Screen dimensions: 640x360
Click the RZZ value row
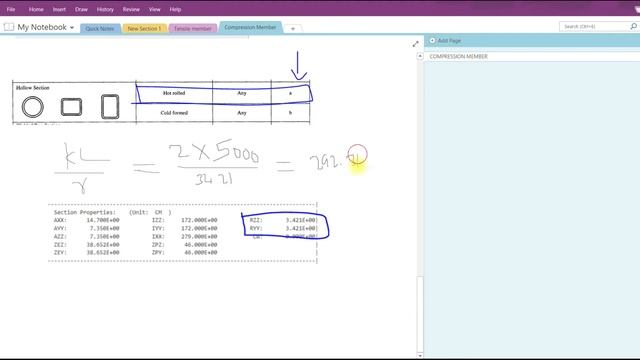pos(283,220)
